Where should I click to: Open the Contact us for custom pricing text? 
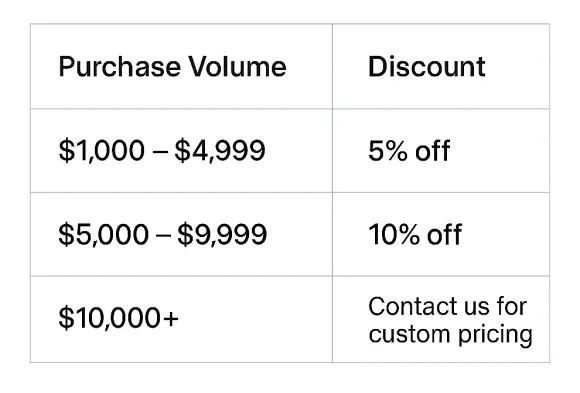point(450,320)
